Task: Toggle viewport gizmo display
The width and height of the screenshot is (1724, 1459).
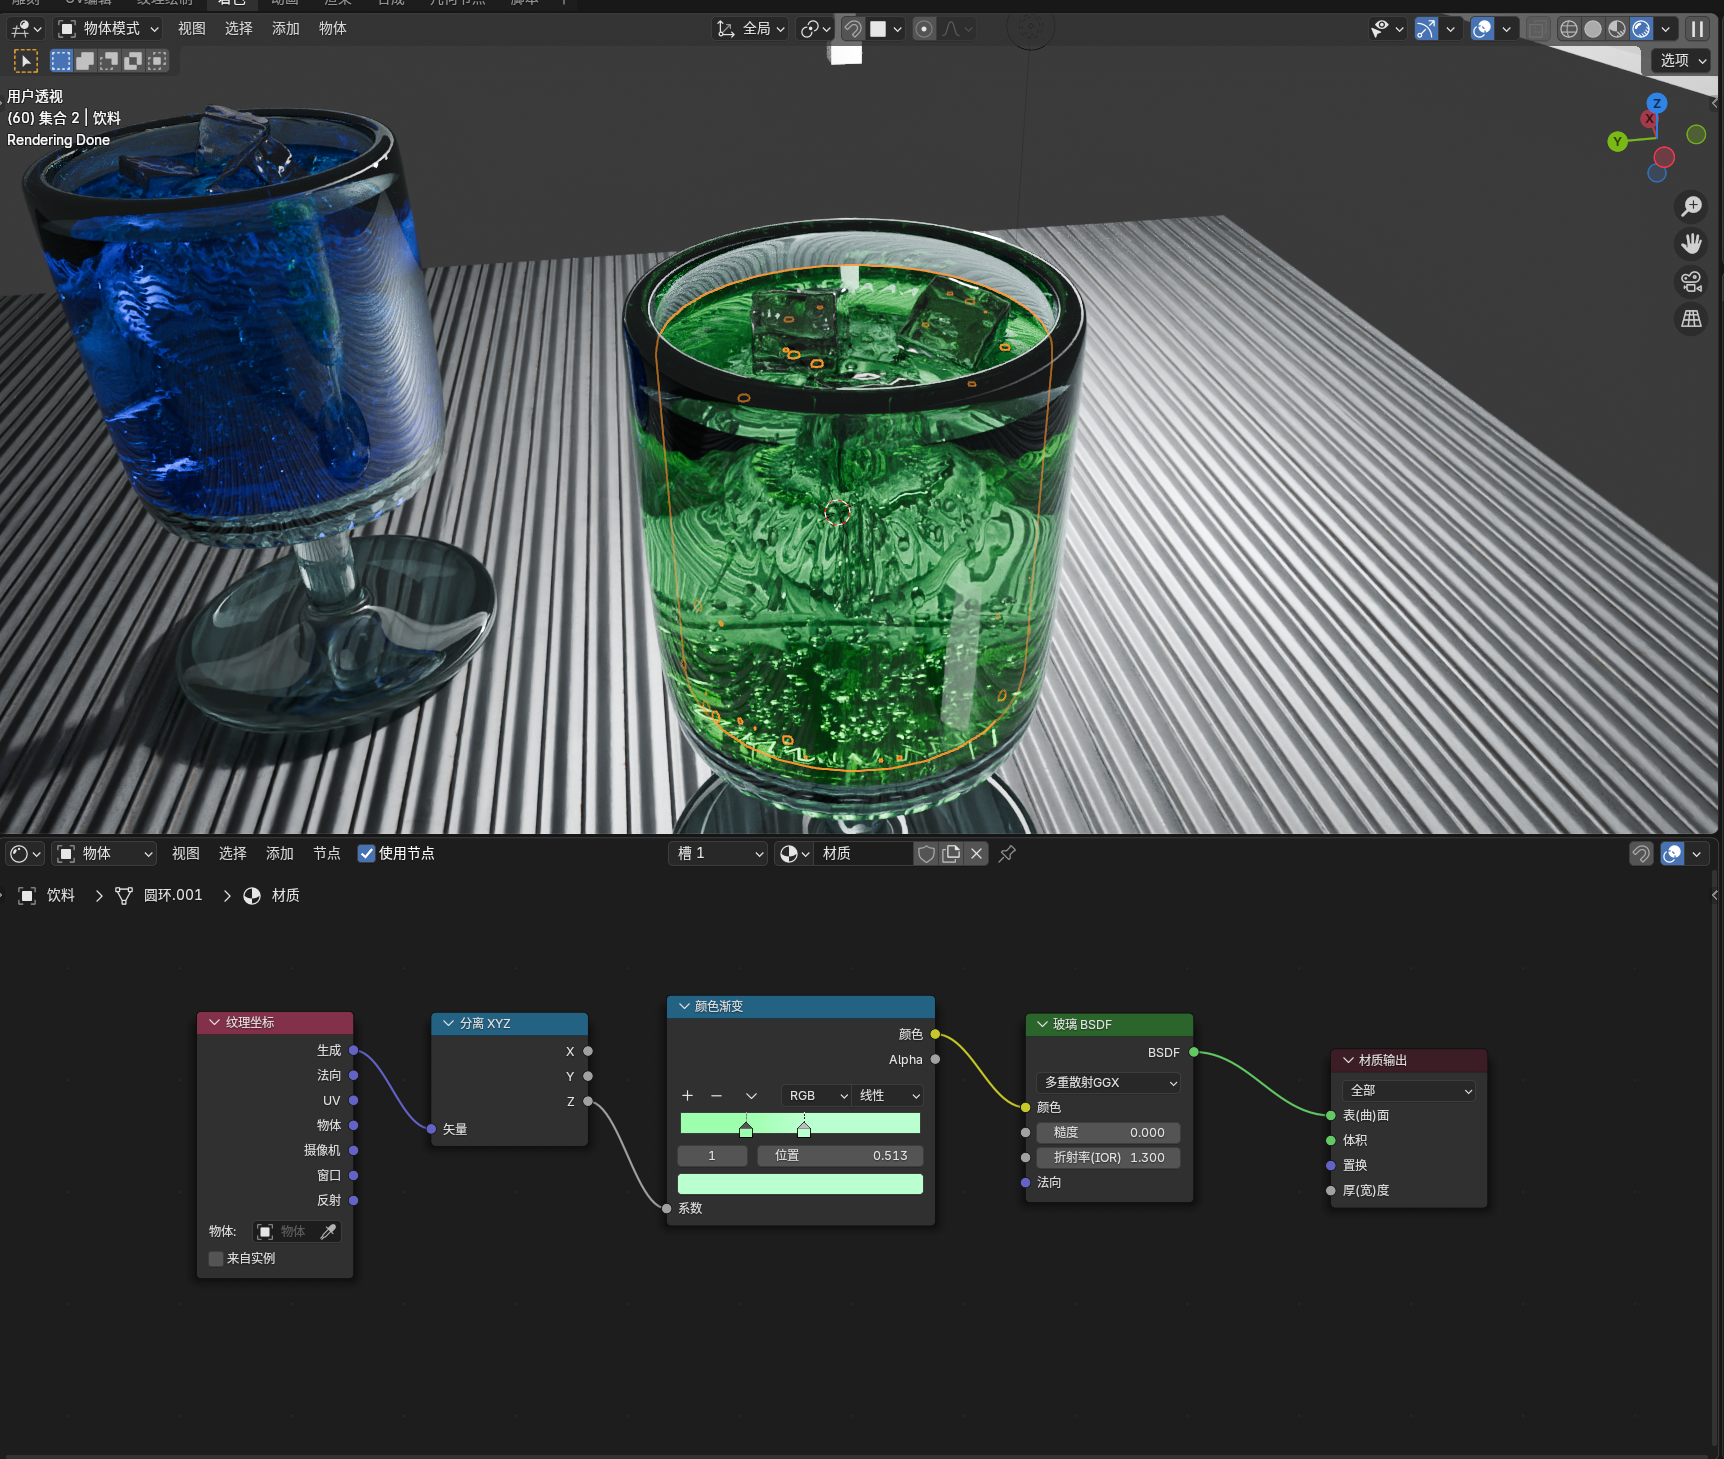Action: (1426, 29)
